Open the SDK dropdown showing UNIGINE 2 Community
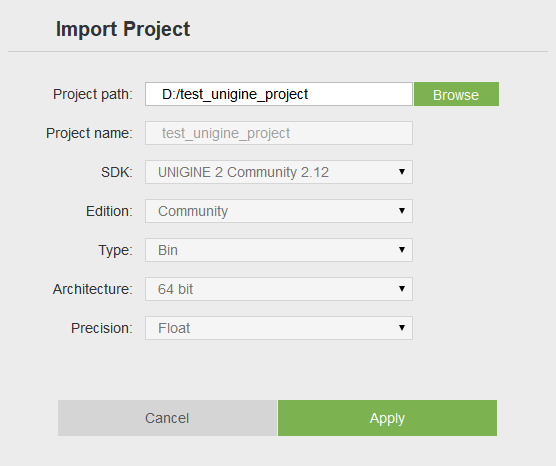Image resolution: width=556 pixels, height=466 pixels. coord(279,172)
